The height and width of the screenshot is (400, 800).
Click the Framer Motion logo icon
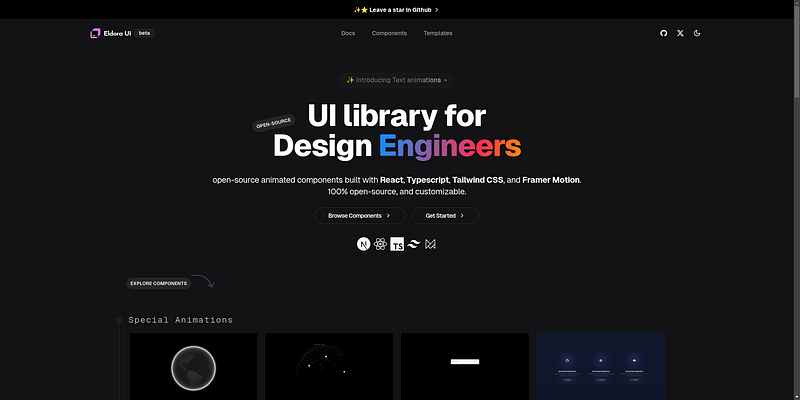coord(430,244)
